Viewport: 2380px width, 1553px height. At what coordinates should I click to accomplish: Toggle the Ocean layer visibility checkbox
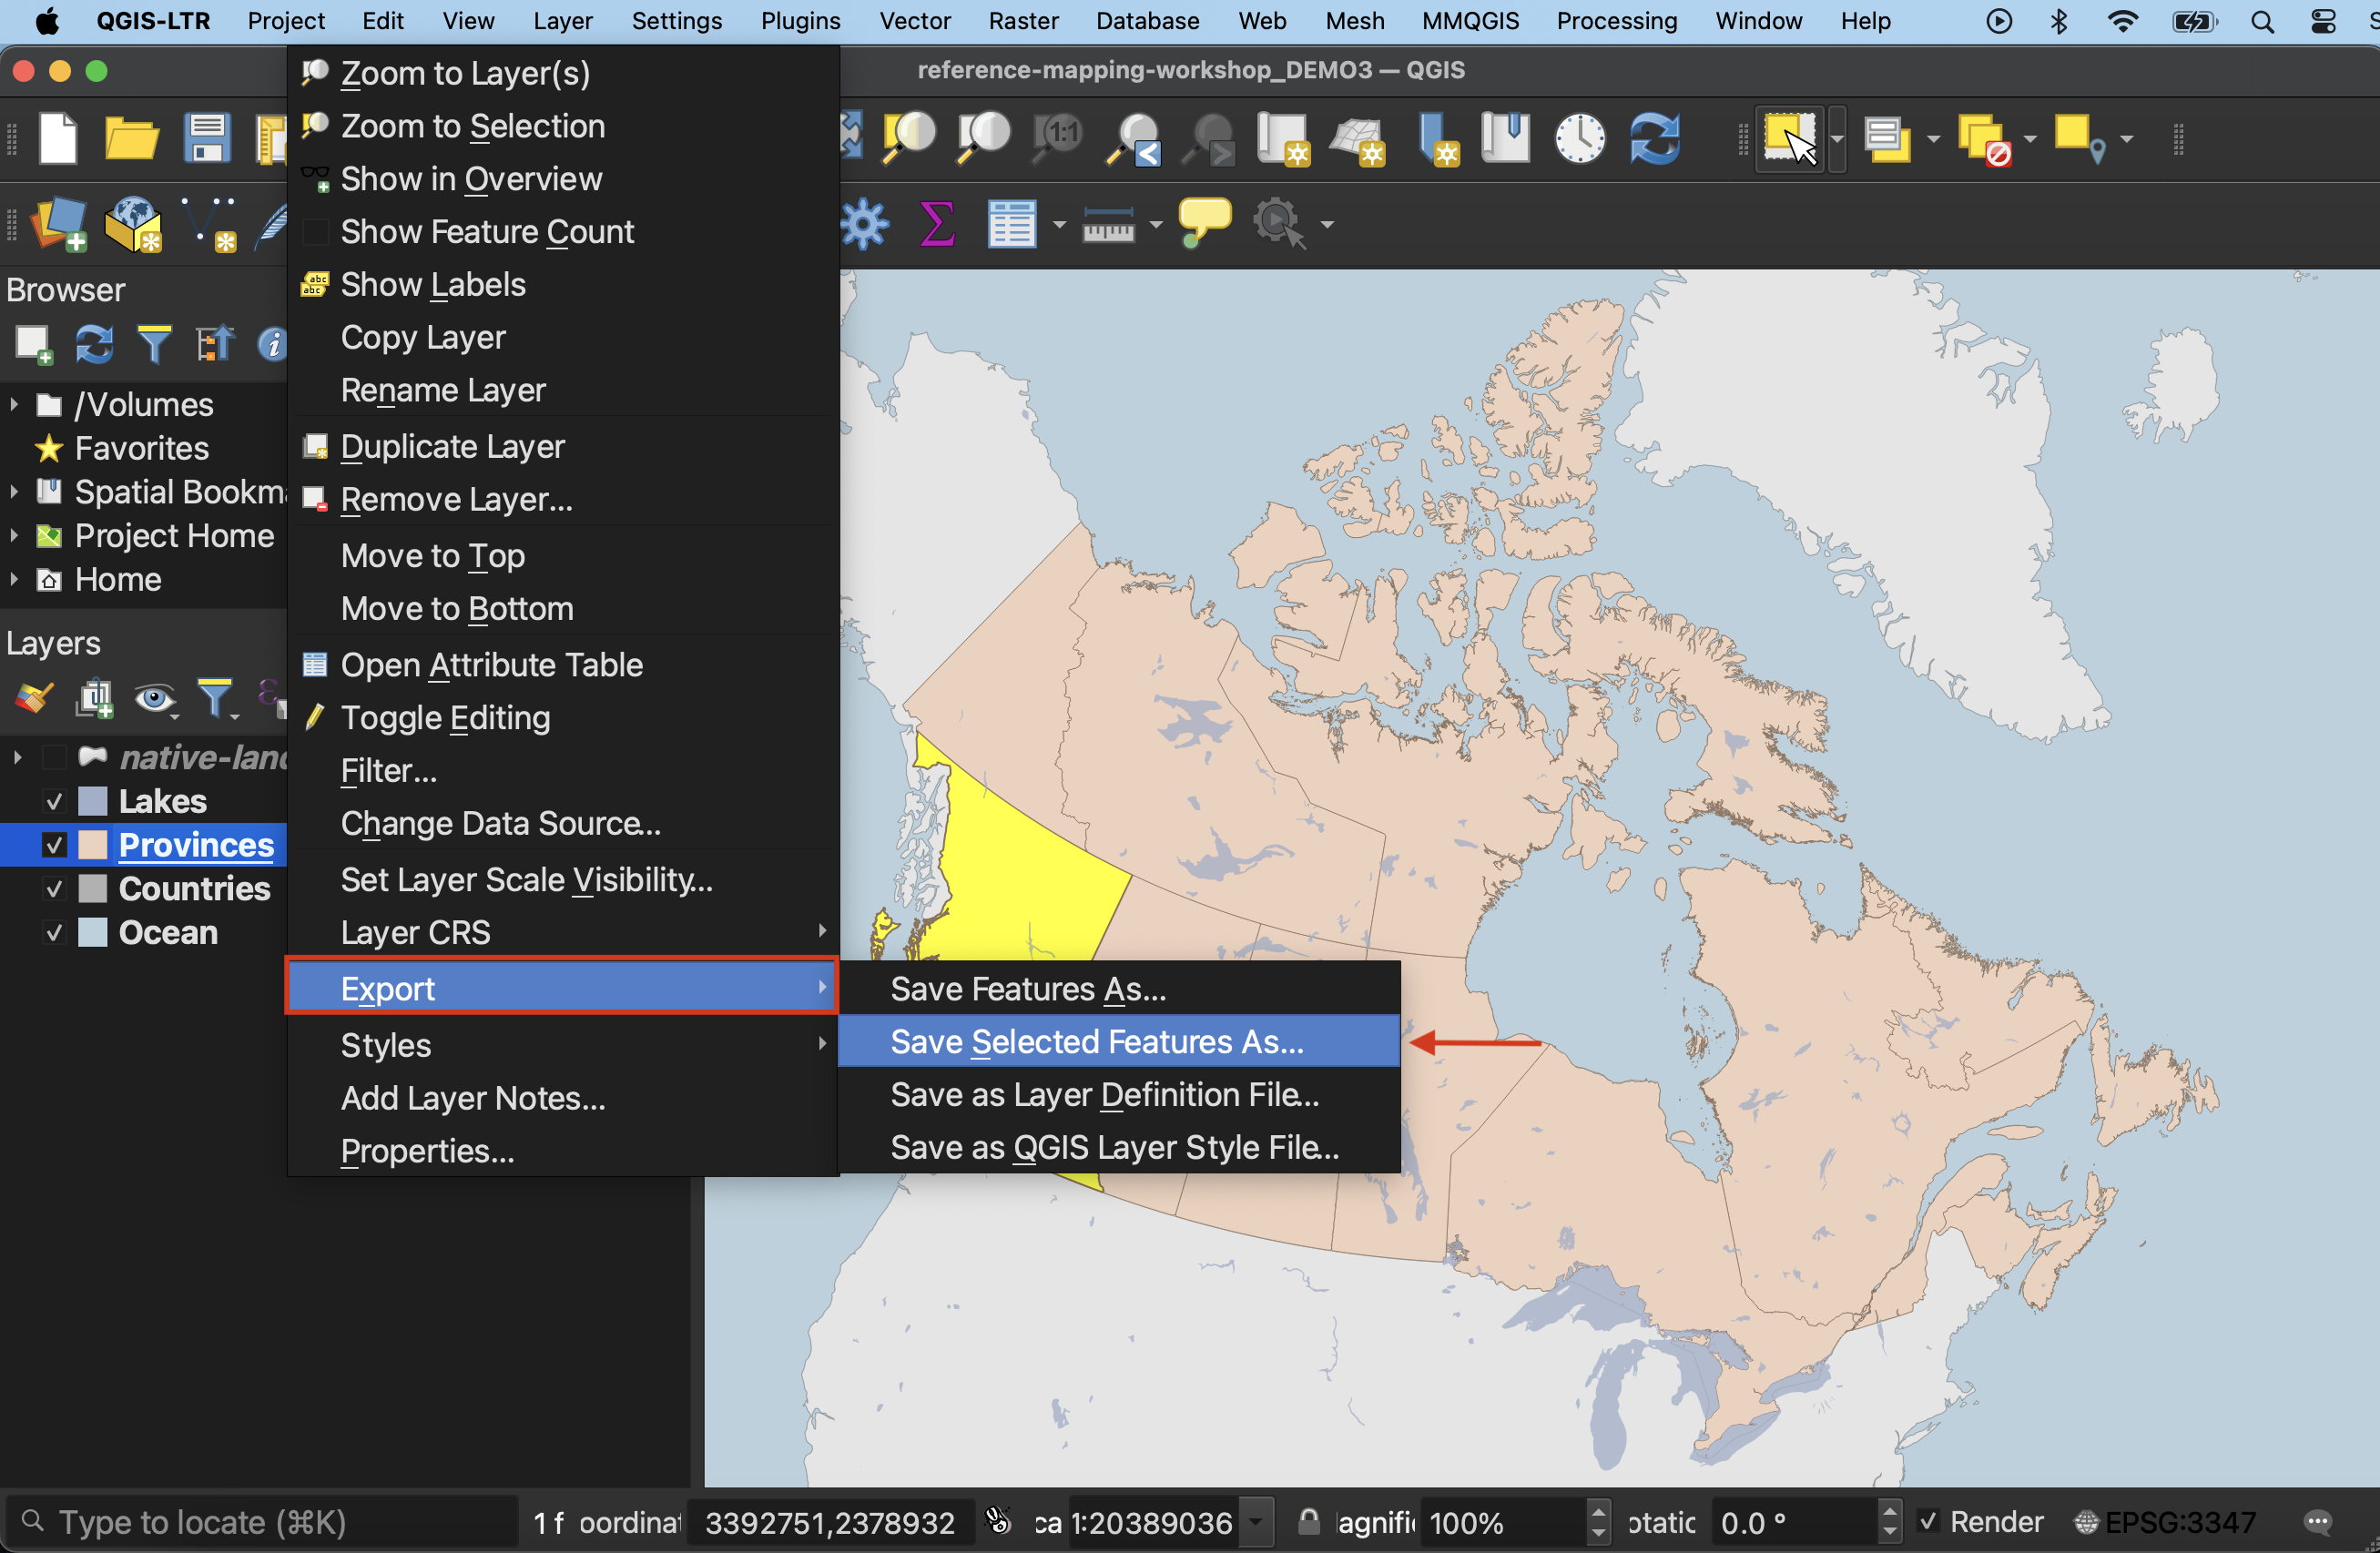(54, 932)
